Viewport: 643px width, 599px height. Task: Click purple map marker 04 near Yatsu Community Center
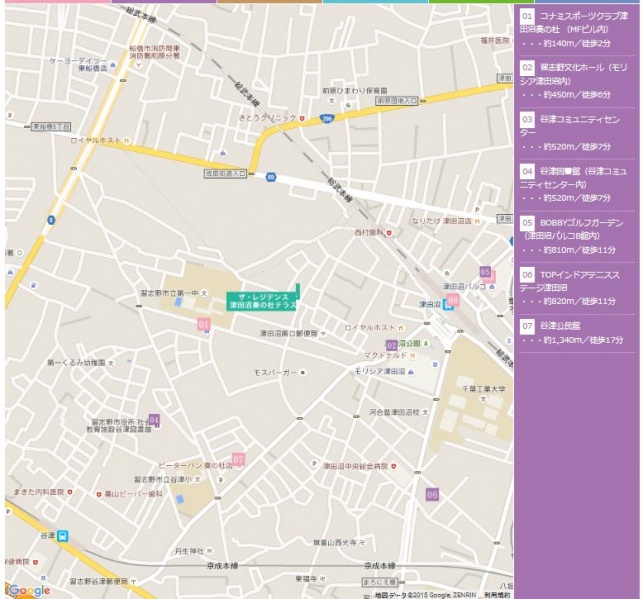point(154,419)
